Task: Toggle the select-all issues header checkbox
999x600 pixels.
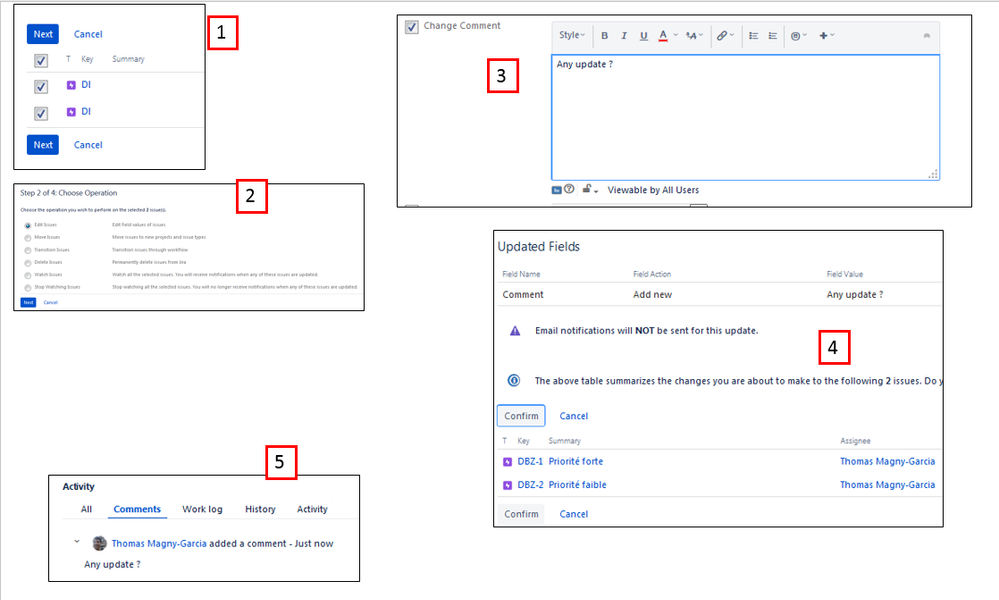Action: pos(41,61)
